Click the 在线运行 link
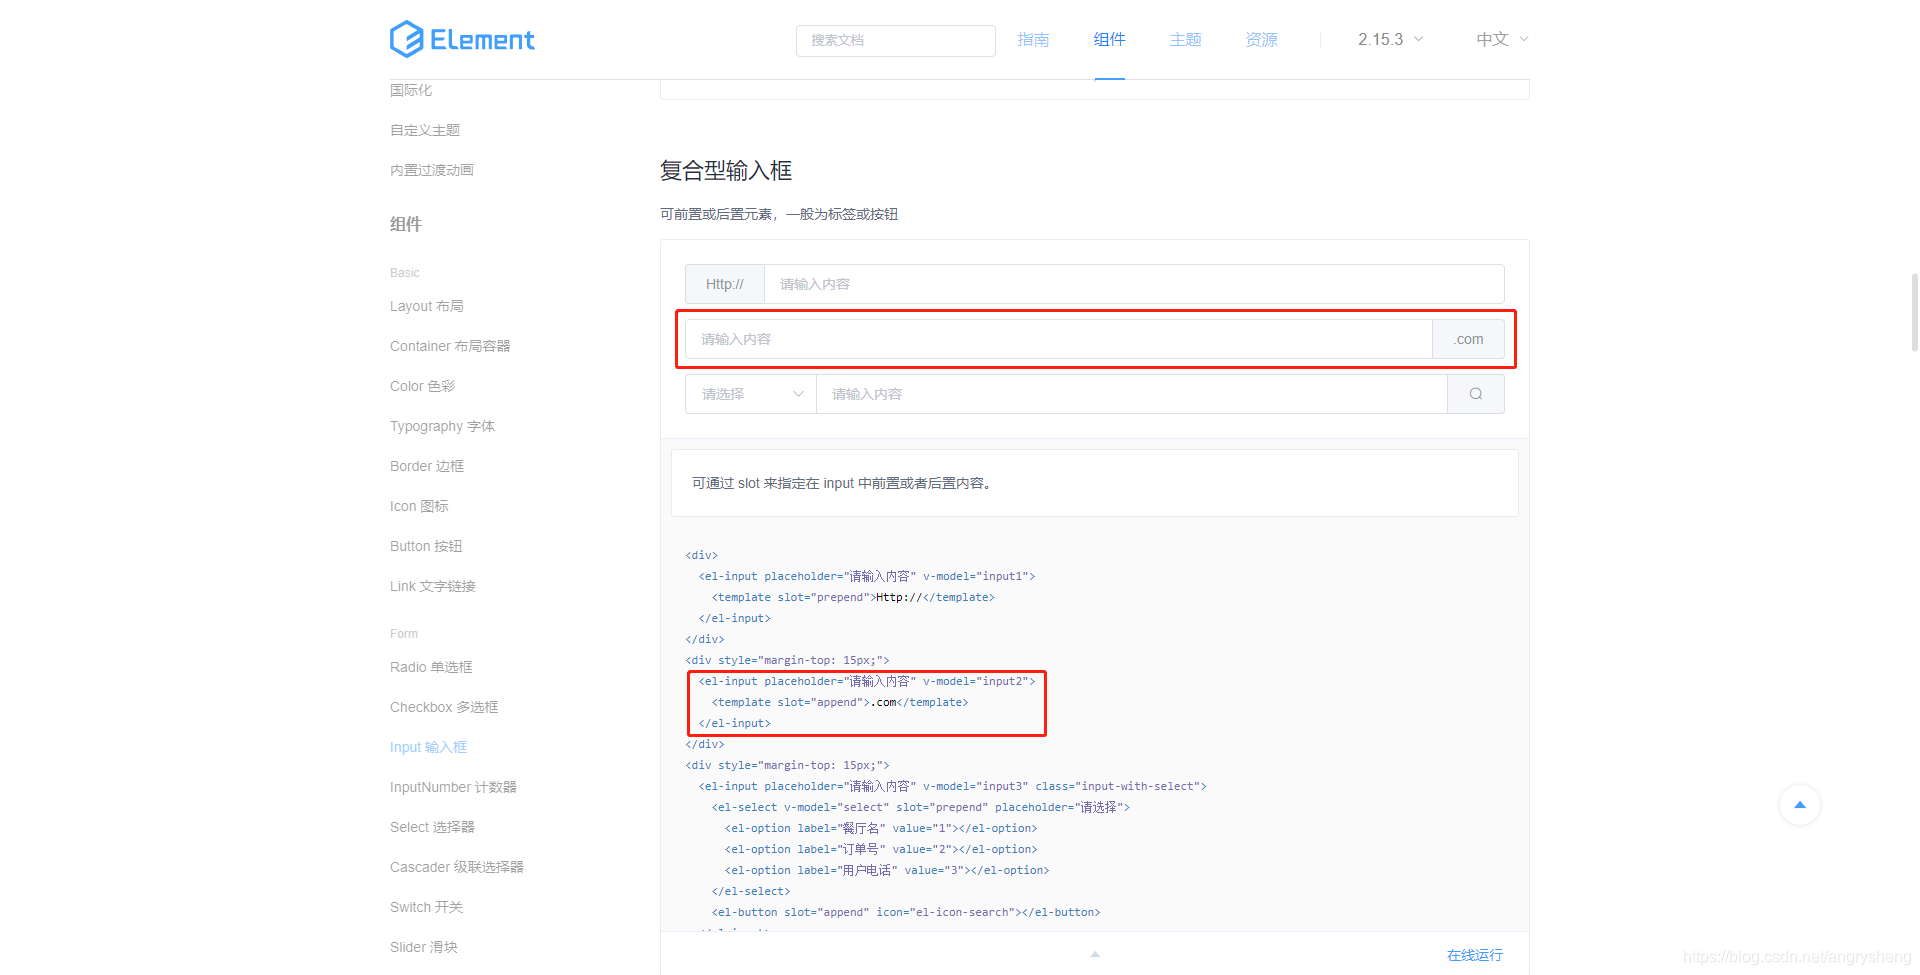Viewport: 1920px width, 975px height. coord(1473,954)
